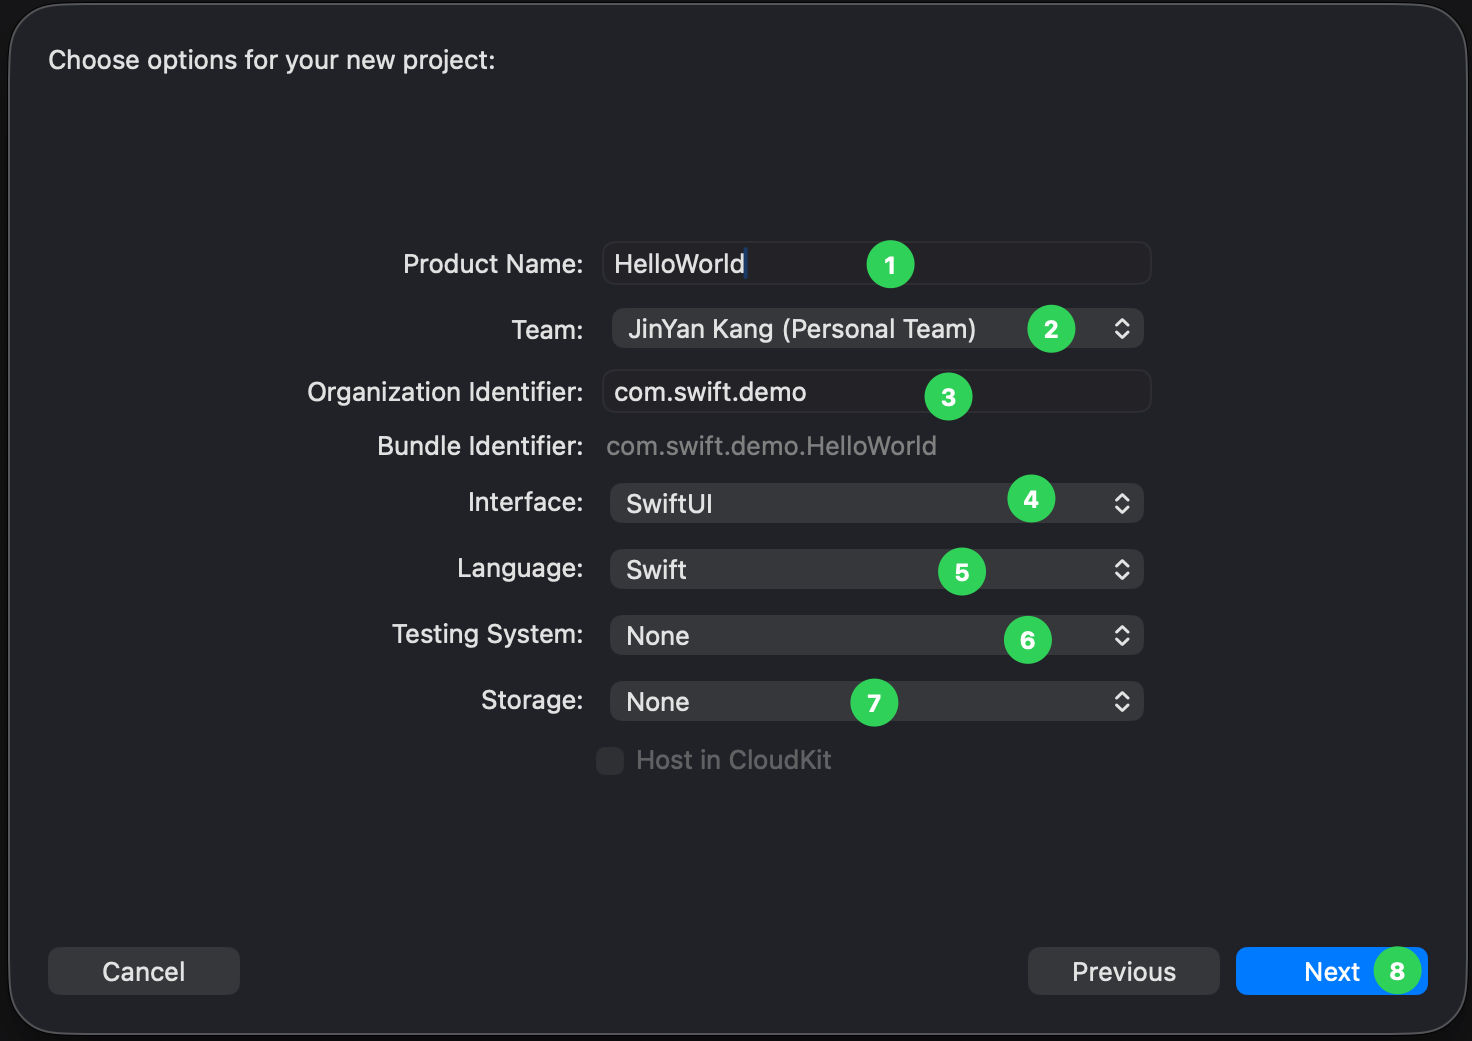
Task: Click the Product Name text field
Action: point(876,264)
